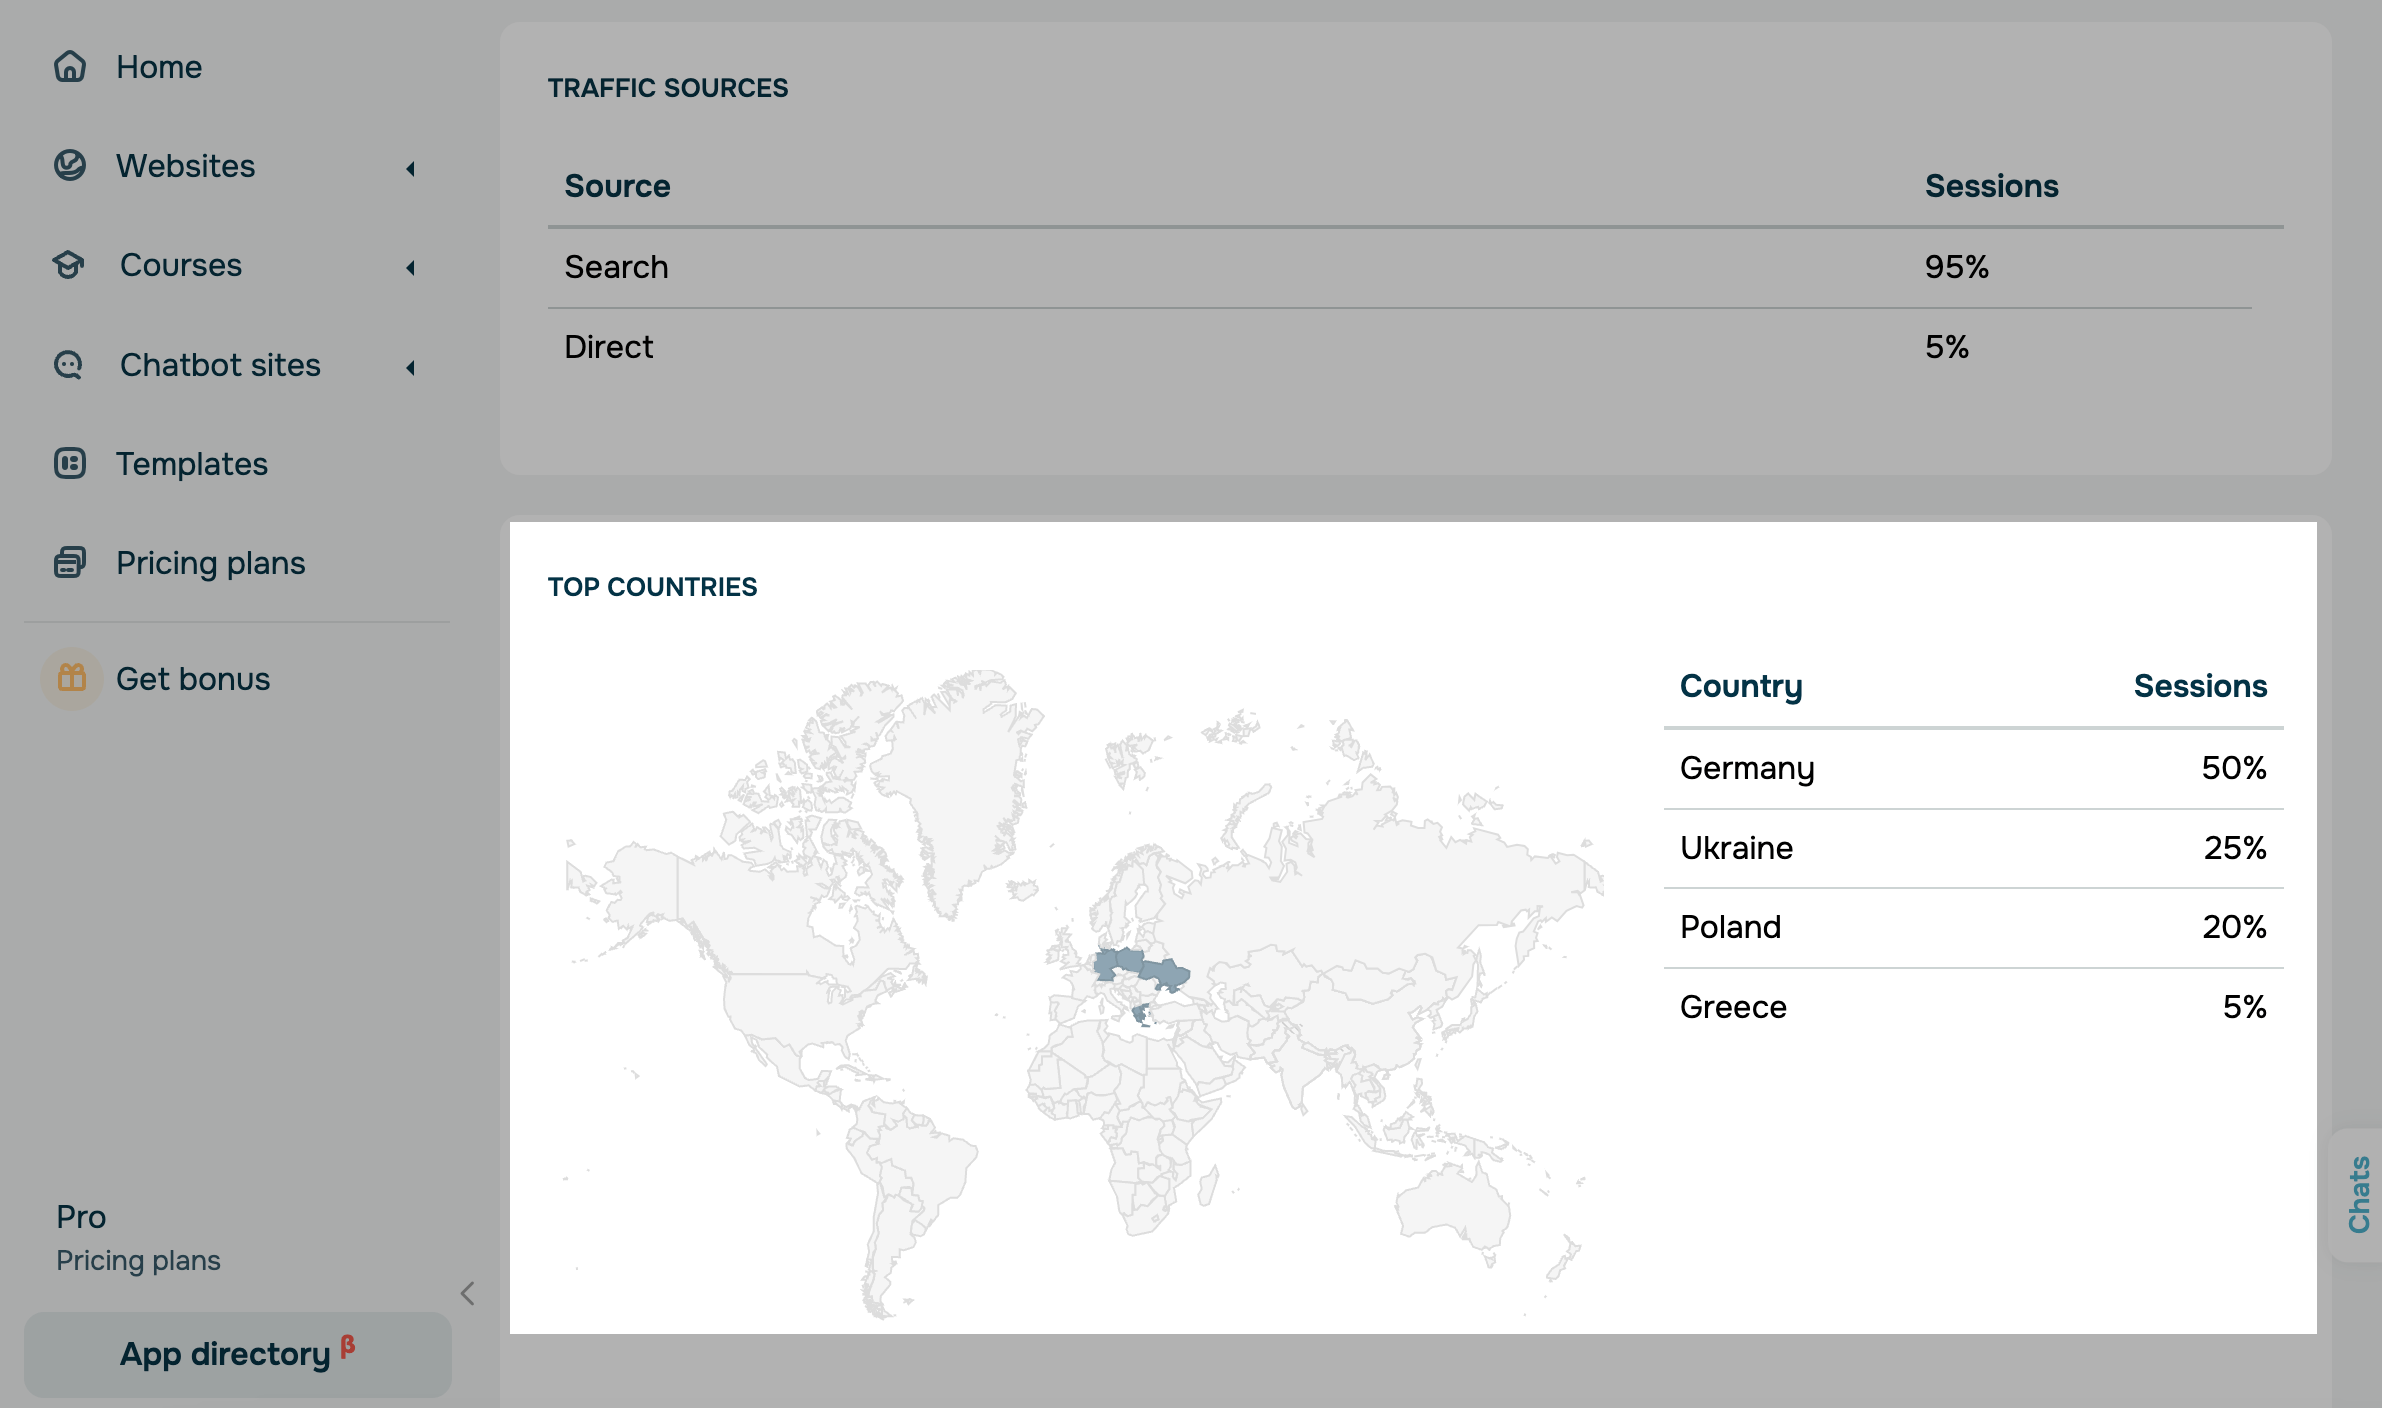Open the Templates menu item
Image resolution: width=2382 pixels, height=1408 pixels.
[x=192, y=464]
